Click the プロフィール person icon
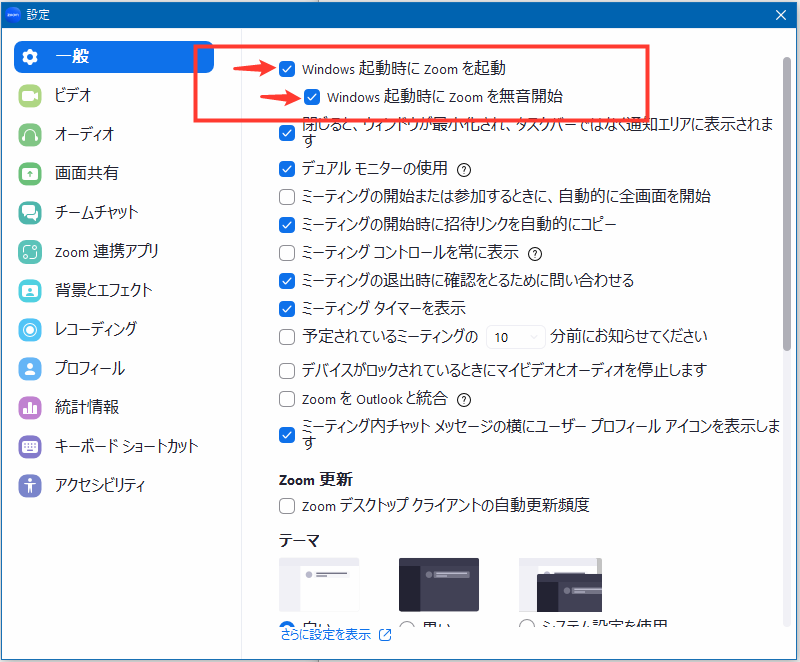800x662 pixels. click(30, 368)
